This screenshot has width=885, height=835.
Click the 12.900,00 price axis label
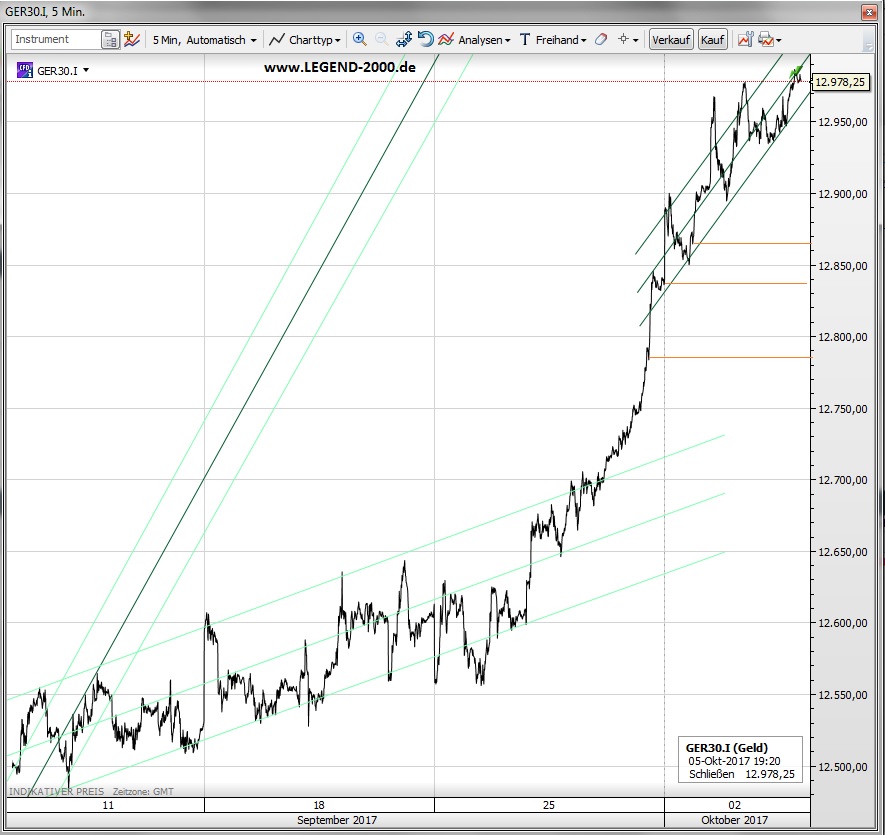843,194
